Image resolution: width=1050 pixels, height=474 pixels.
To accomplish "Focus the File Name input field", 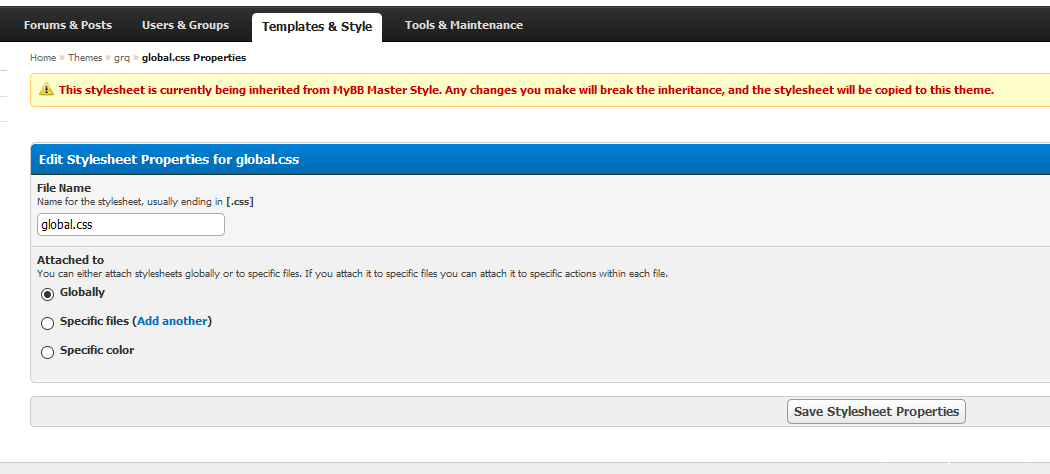I will (130, 225).
